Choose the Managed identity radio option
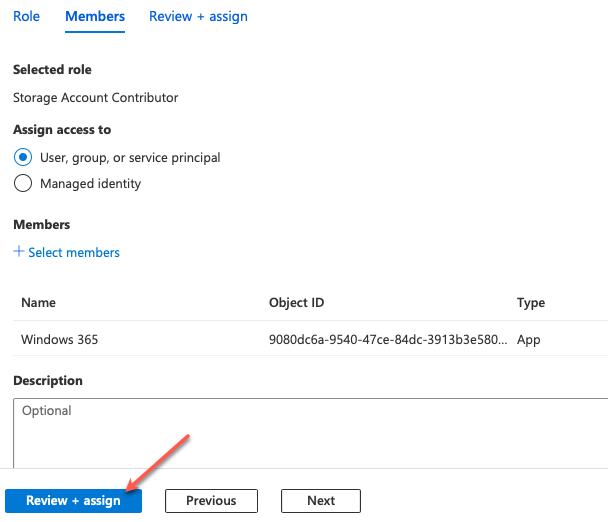Viewport: 608px width, 522px height. [23, 183]
